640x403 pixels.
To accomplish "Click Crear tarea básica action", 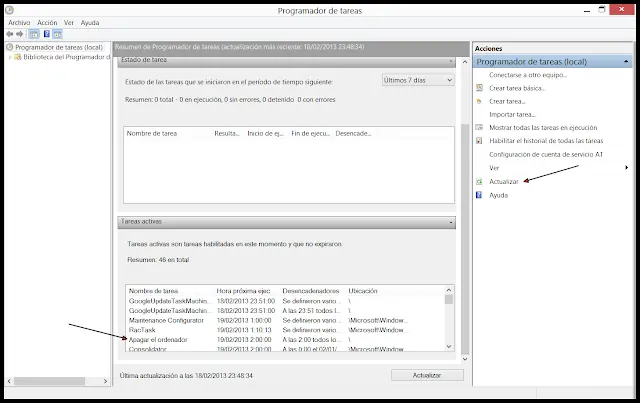I will click(x=517, y=88).
